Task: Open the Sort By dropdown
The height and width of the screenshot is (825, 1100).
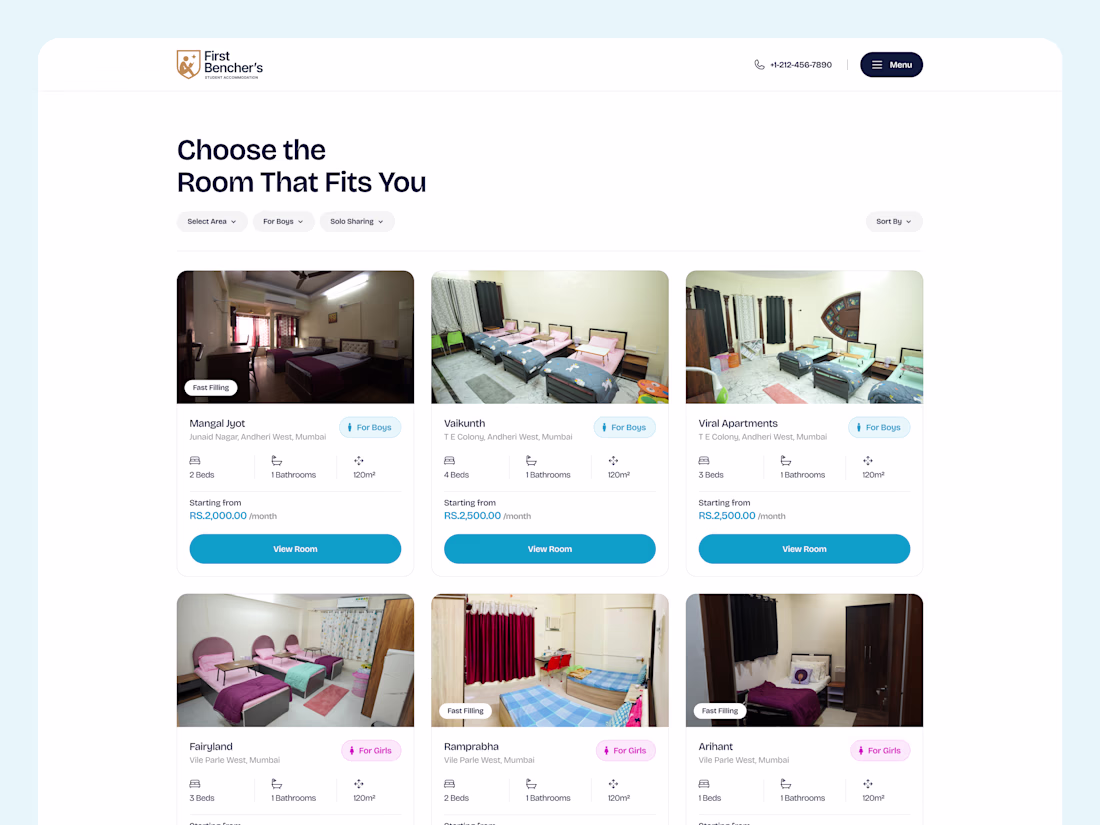Action: pyautogui.click(x=894, y=222)
